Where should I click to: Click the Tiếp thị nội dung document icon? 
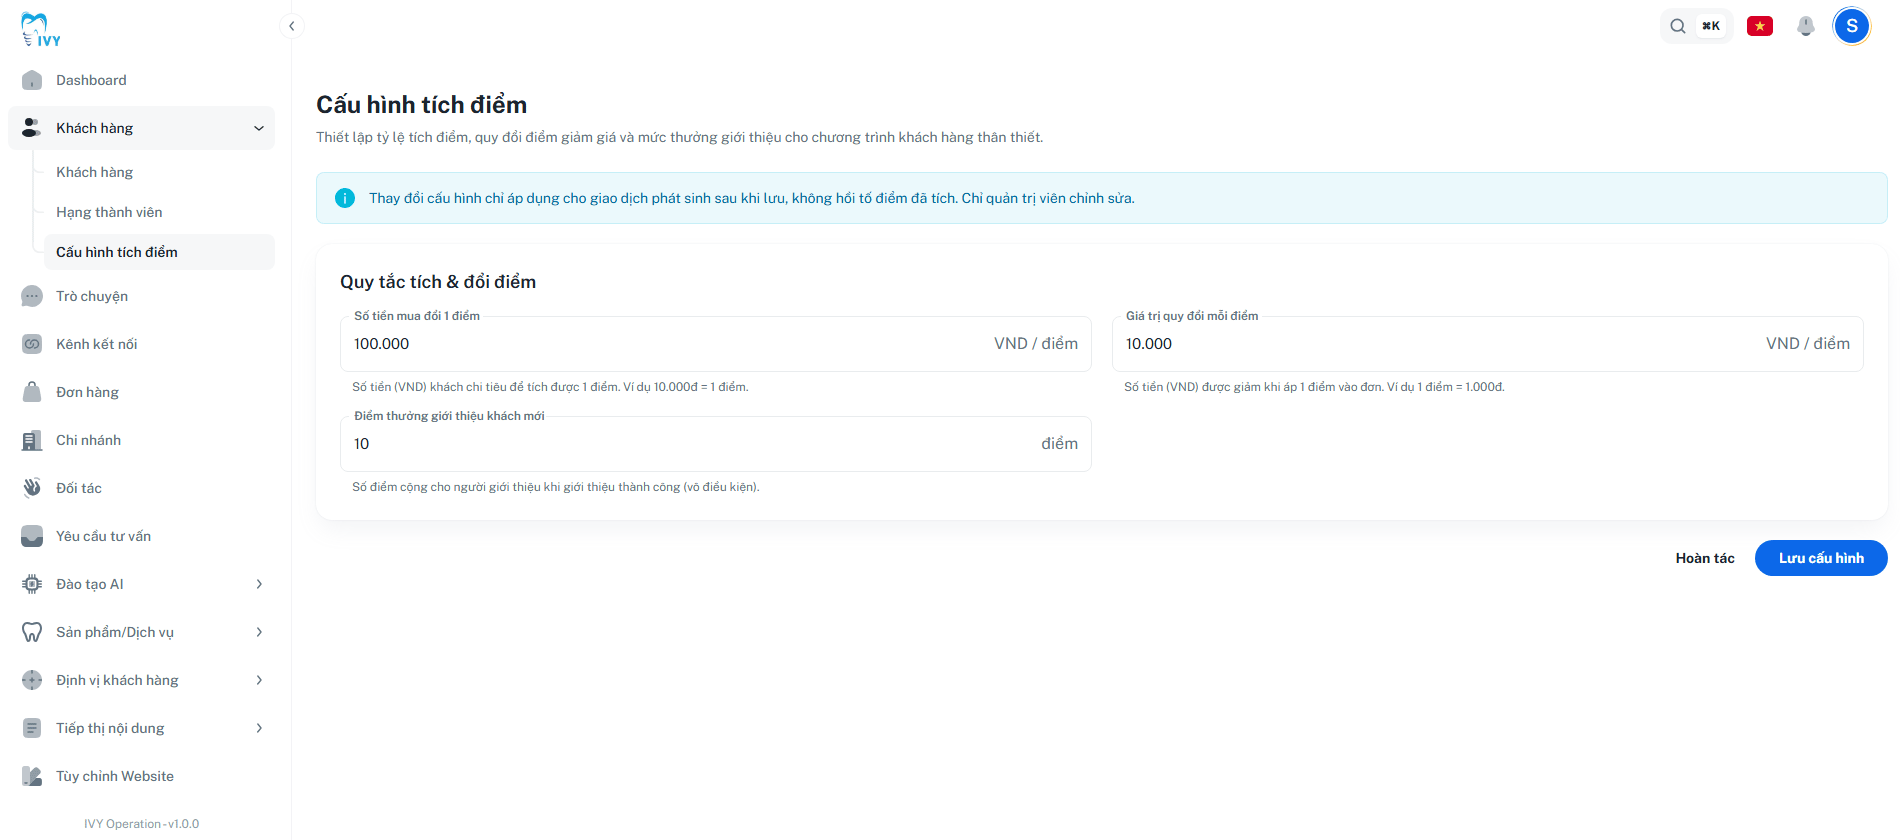(32, 728)
